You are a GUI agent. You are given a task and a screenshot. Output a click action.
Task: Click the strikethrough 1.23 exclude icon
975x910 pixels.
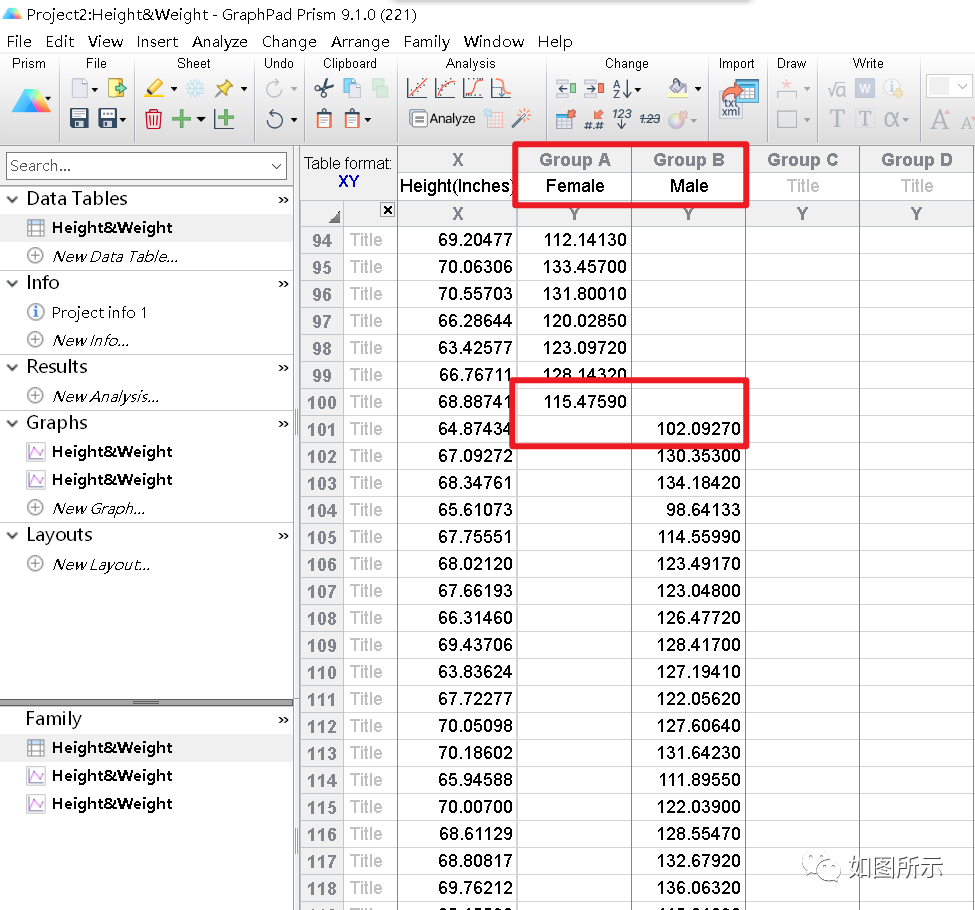[650, 118]
